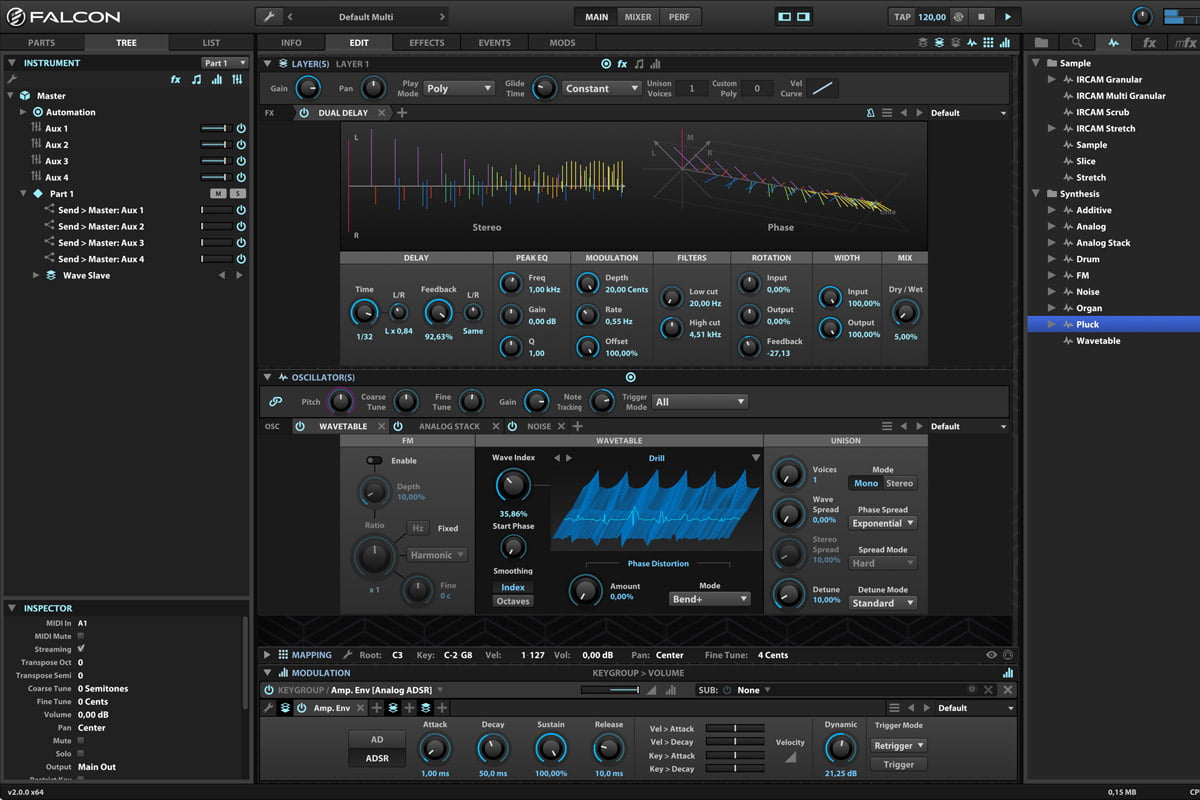1200x800 pixels.
Task: Toggle Aux 1 power button
Action: tap(240, 129)
